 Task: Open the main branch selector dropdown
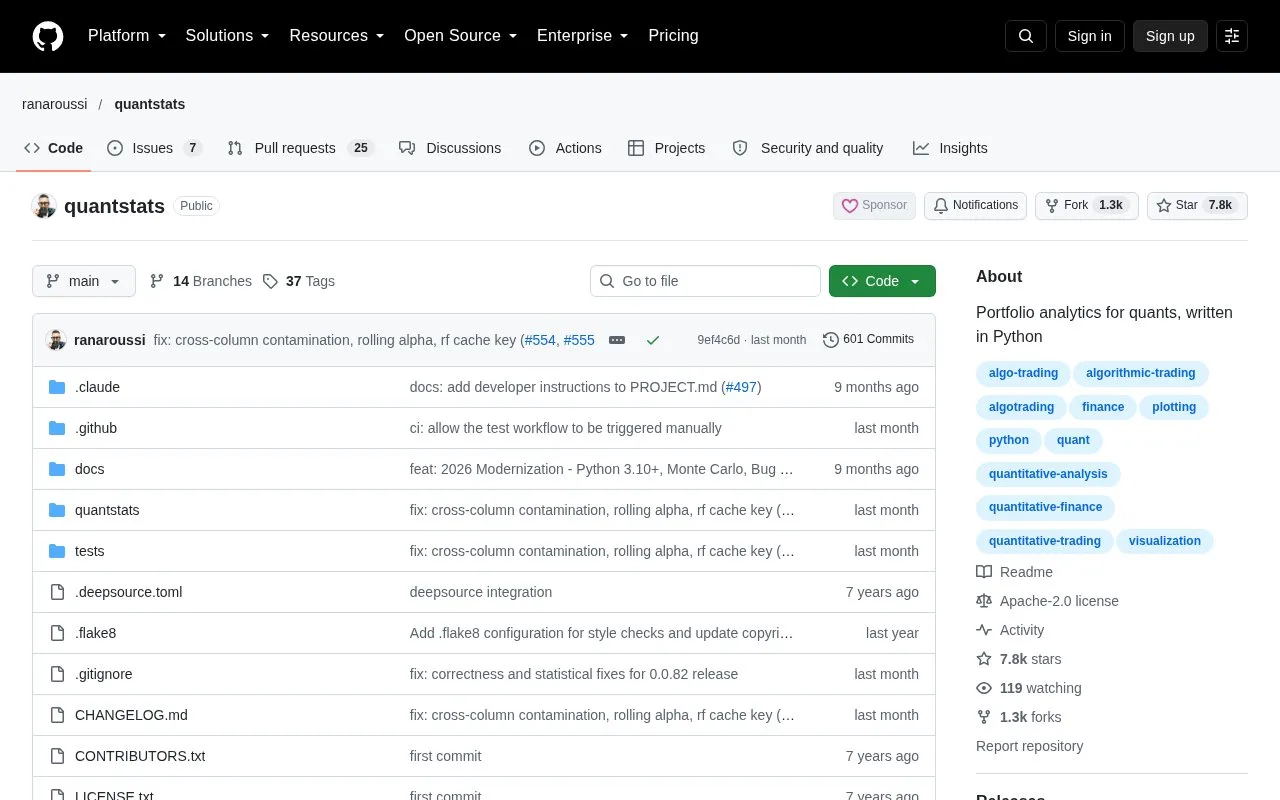click(84, 281)
